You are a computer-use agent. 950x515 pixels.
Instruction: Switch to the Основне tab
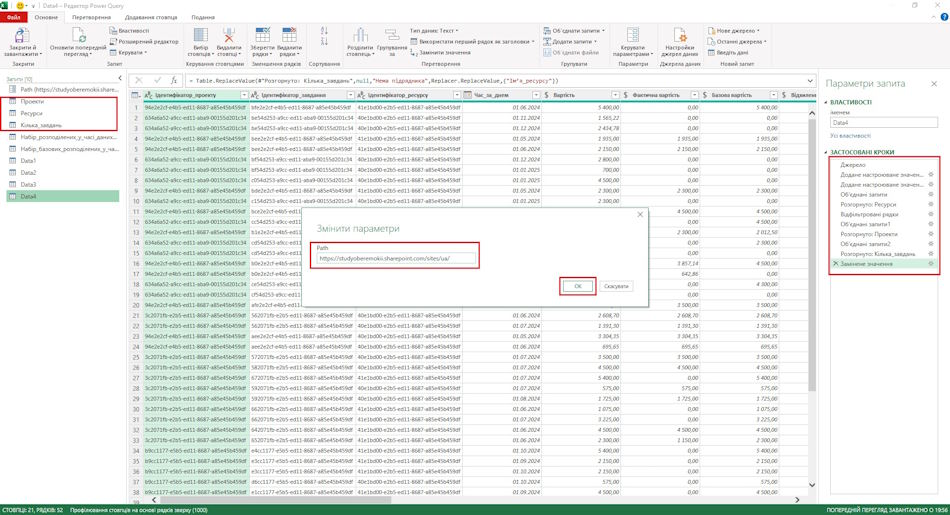click(x=46, y=18)
